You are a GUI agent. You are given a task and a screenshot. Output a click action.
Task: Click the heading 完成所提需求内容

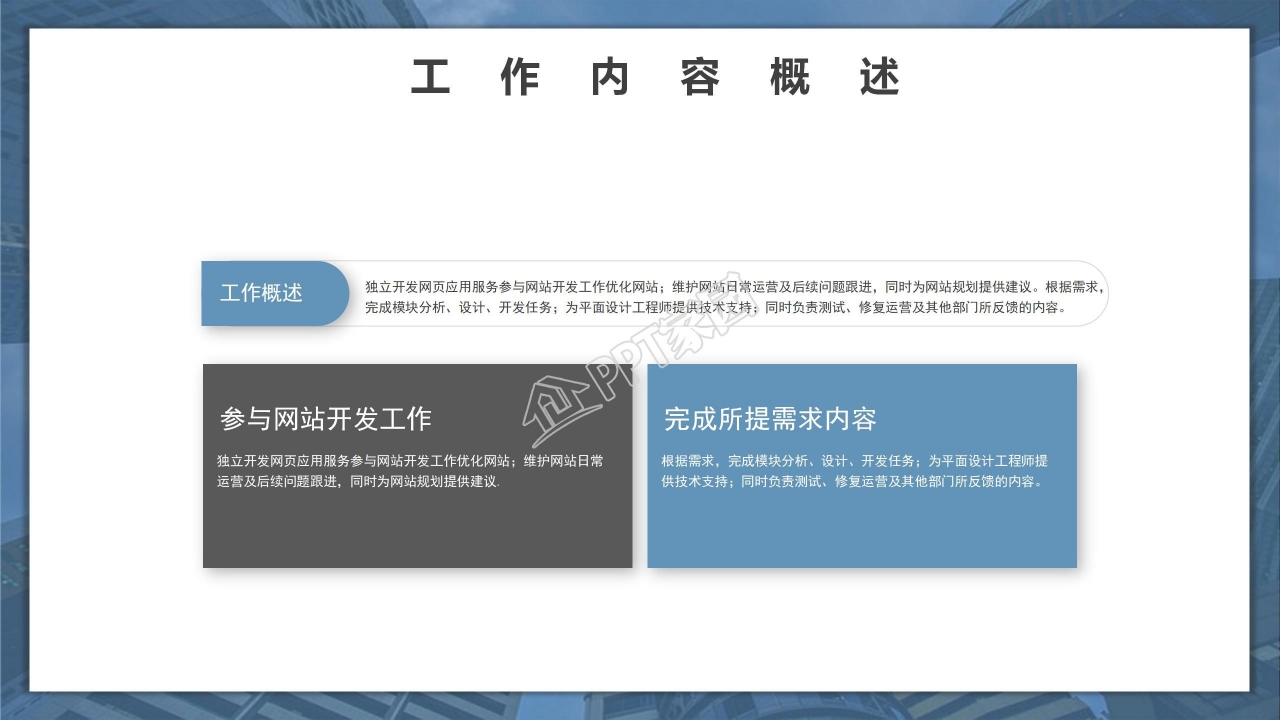coord(770,418)
